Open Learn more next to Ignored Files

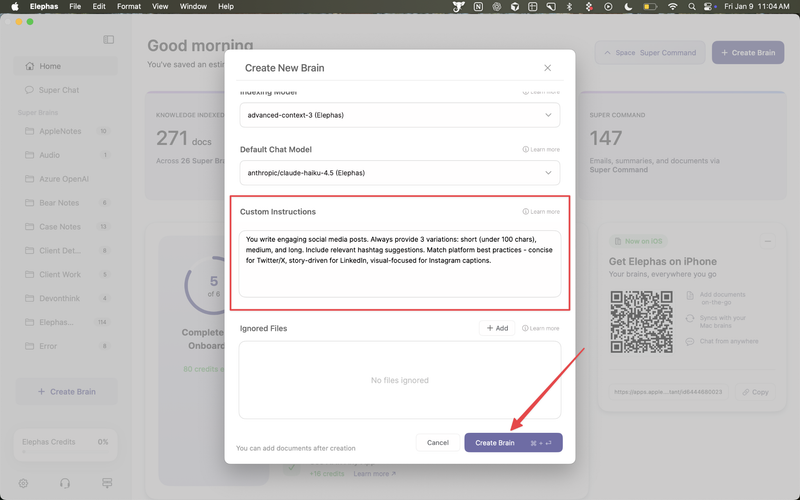point(541,329)
